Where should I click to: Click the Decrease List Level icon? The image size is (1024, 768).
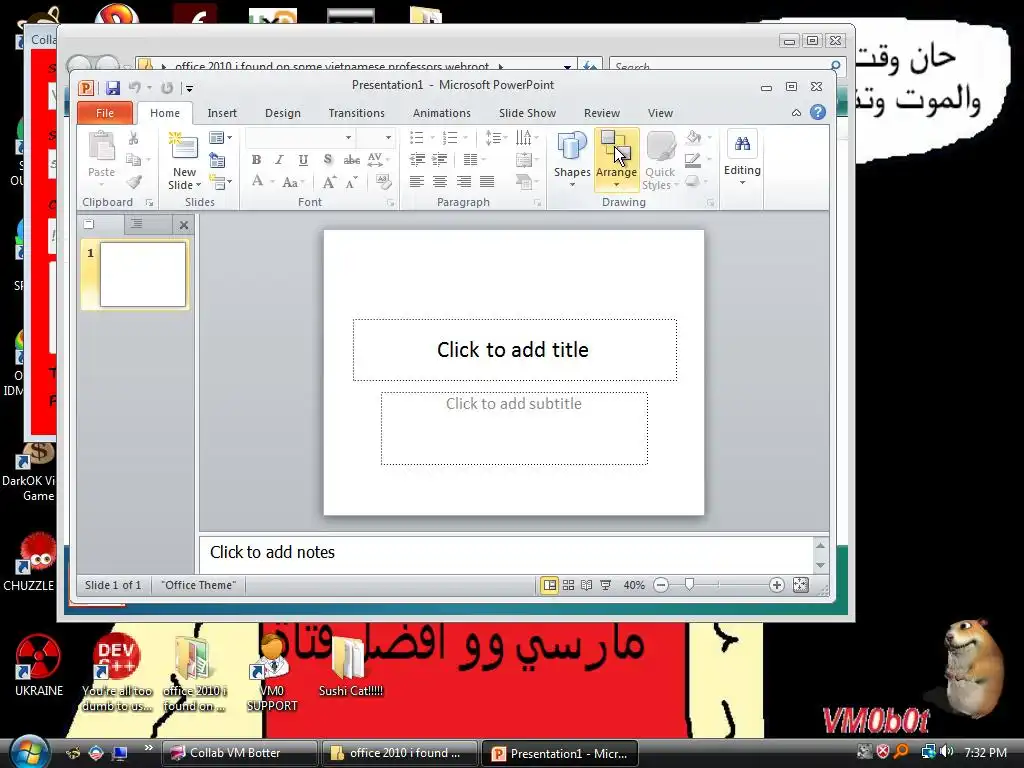click(417, 160)
